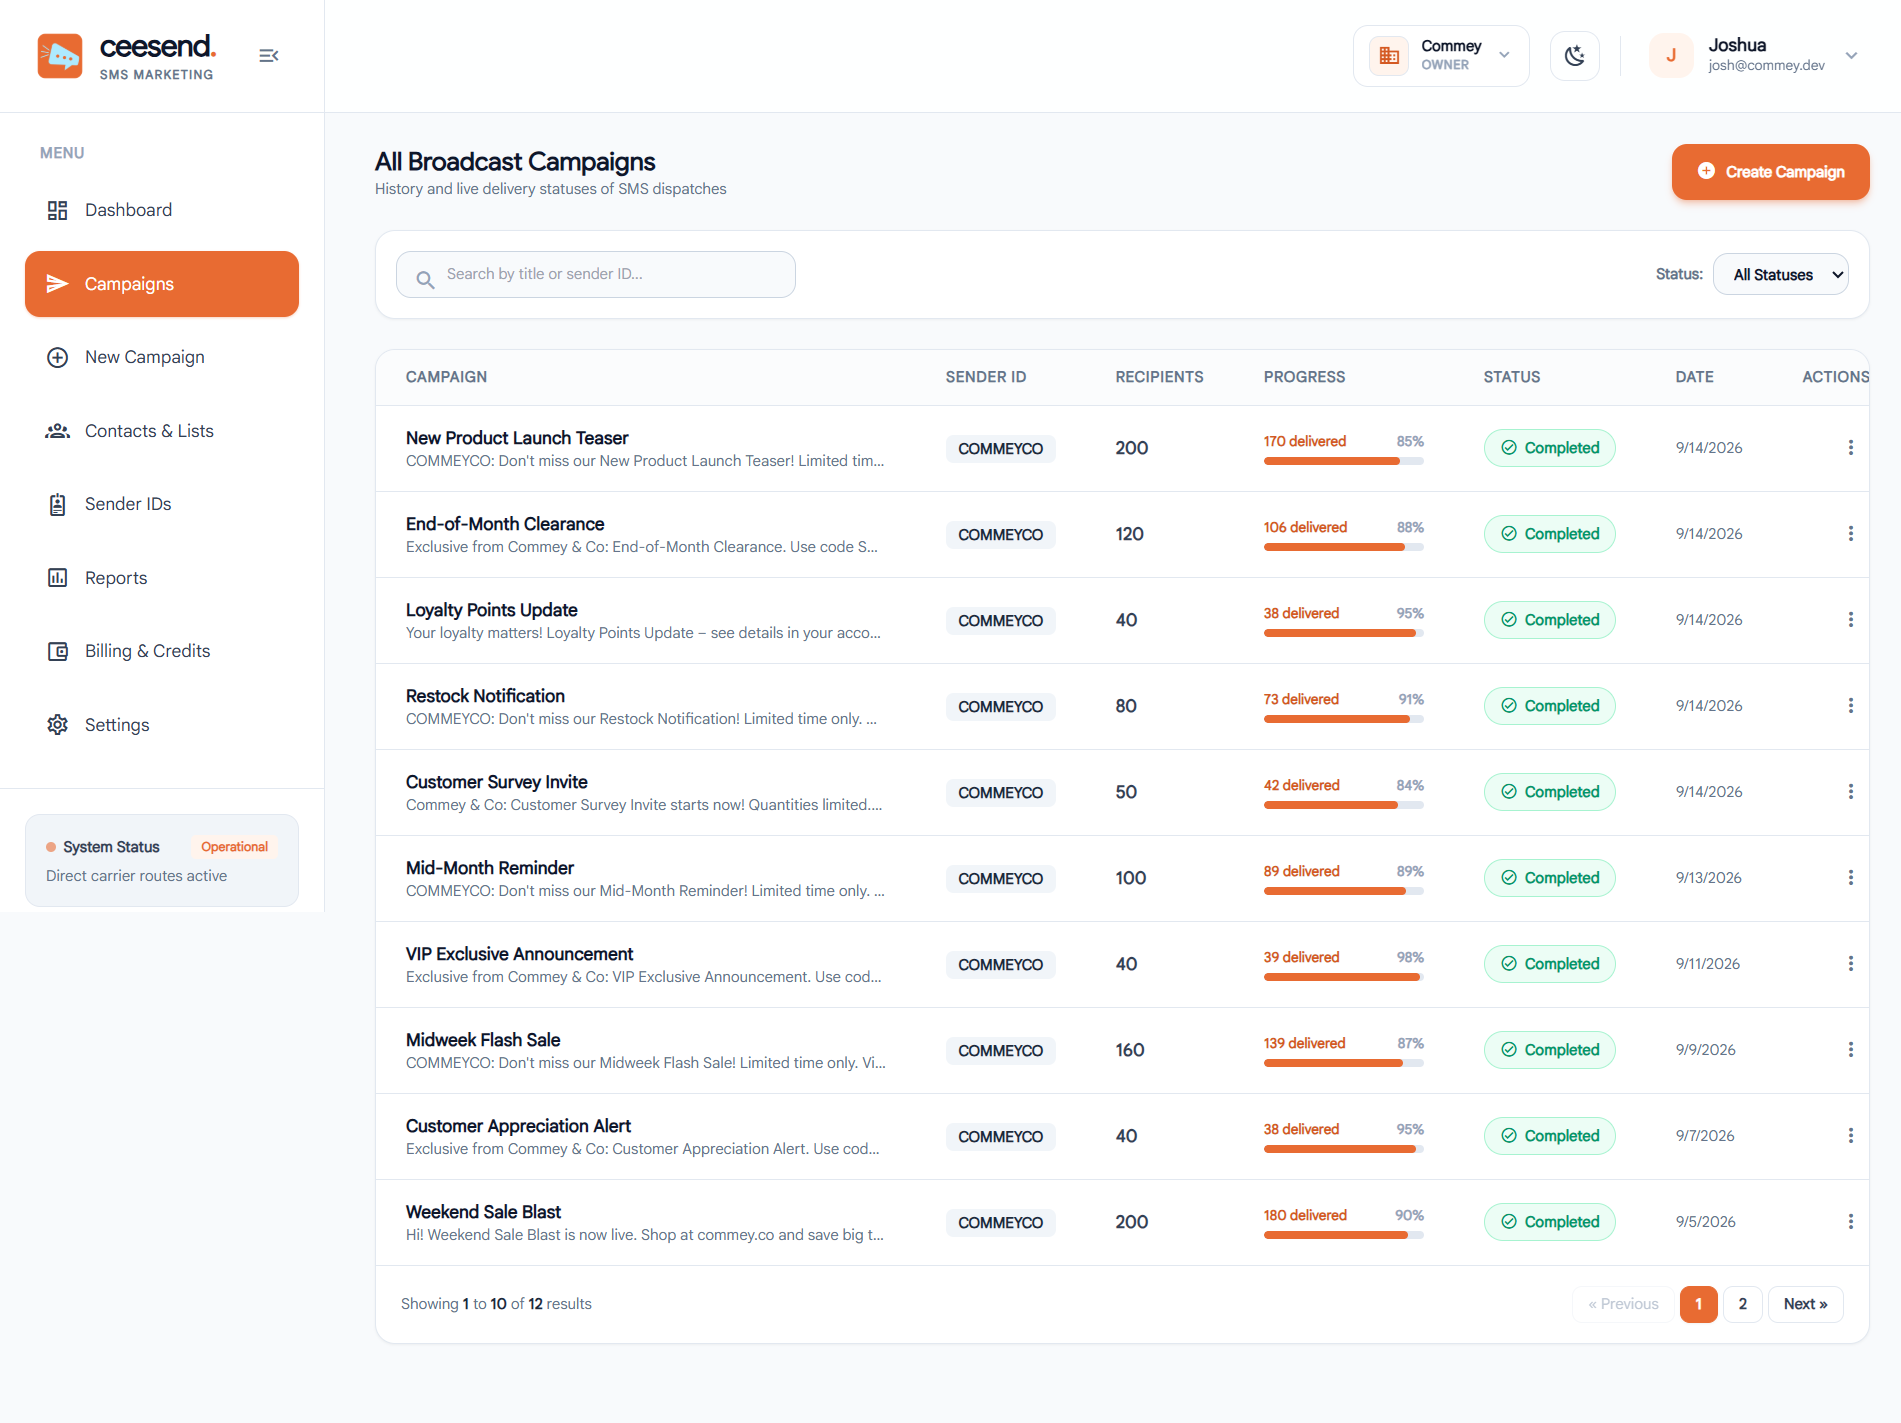Image resolution: width=1901 pixels, height=1423 pixels.
Task: Open Settings from the sidebar
Action: tap(162, 725)
